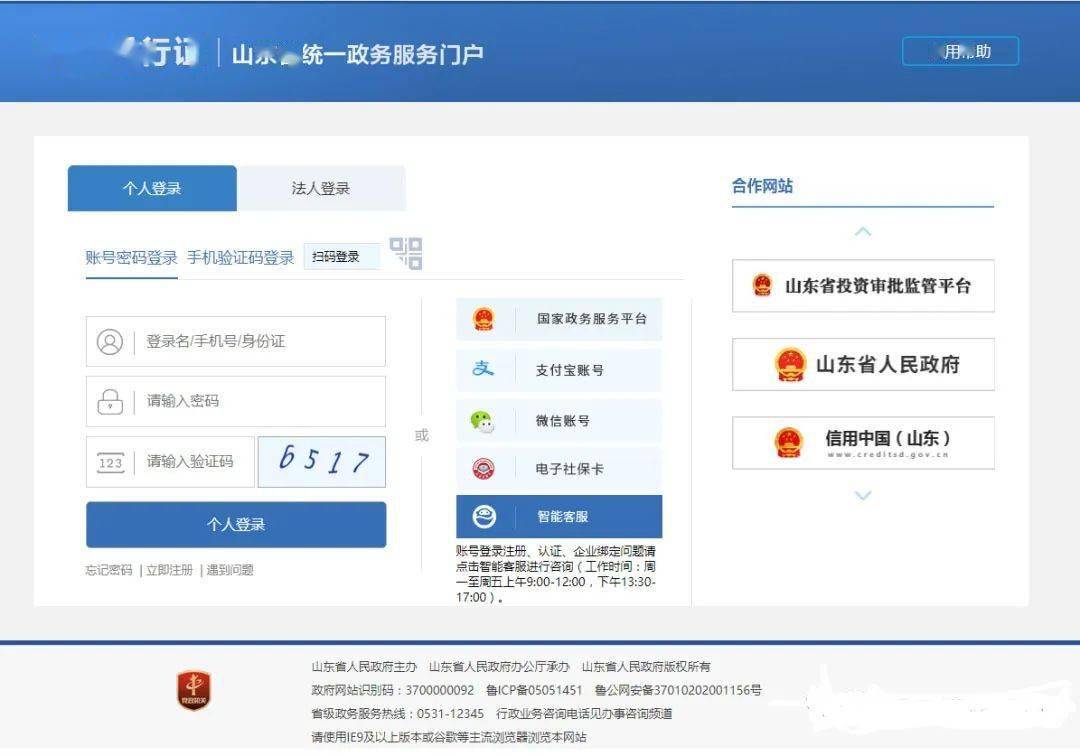Screen dimensions: 1080x756
Task: Expand more partner sites via down chevron
Action: tap(862, 495)
